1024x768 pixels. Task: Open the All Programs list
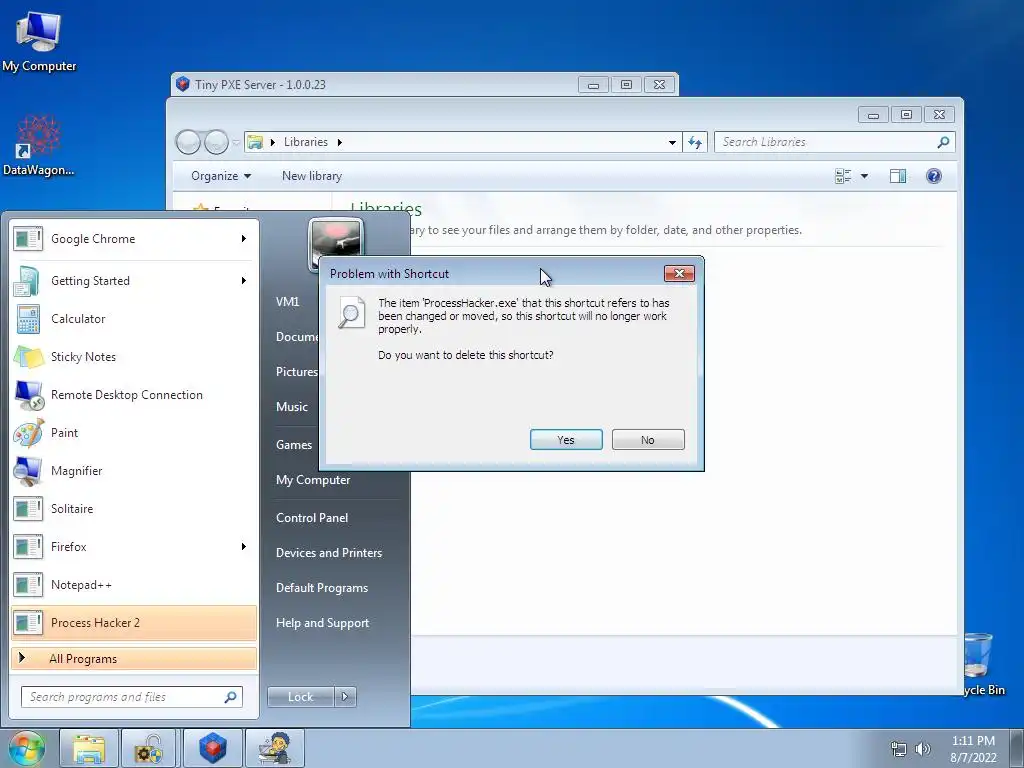[x=134, y=659]
